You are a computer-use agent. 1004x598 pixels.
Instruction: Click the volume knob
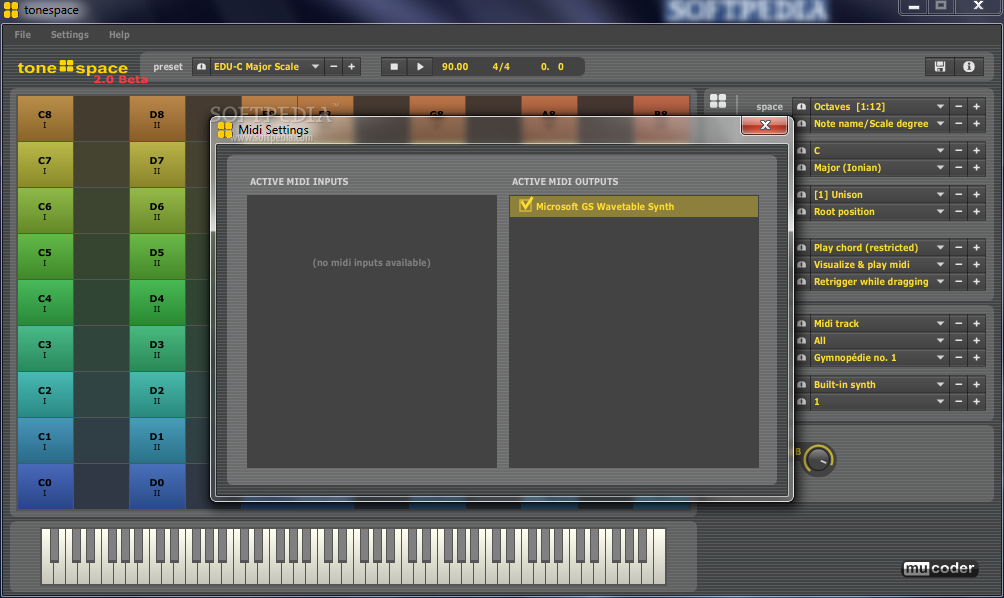tap(819, 460)
